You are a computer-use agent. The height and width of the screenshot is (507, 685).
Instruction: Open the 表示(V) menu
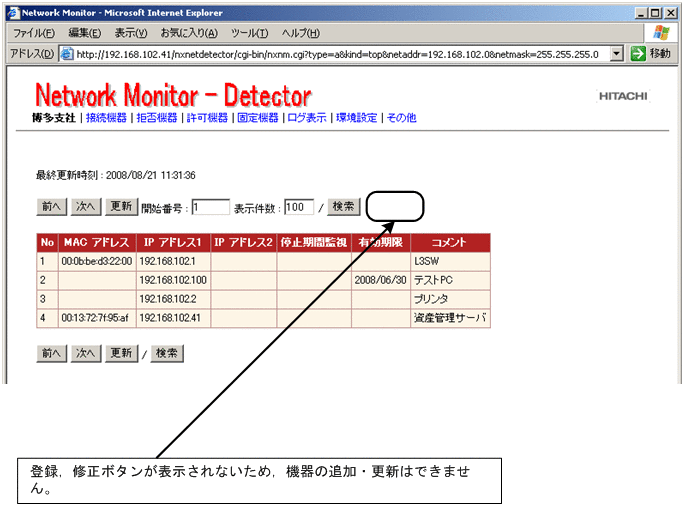pyautogui.click(x=131, y=33)
